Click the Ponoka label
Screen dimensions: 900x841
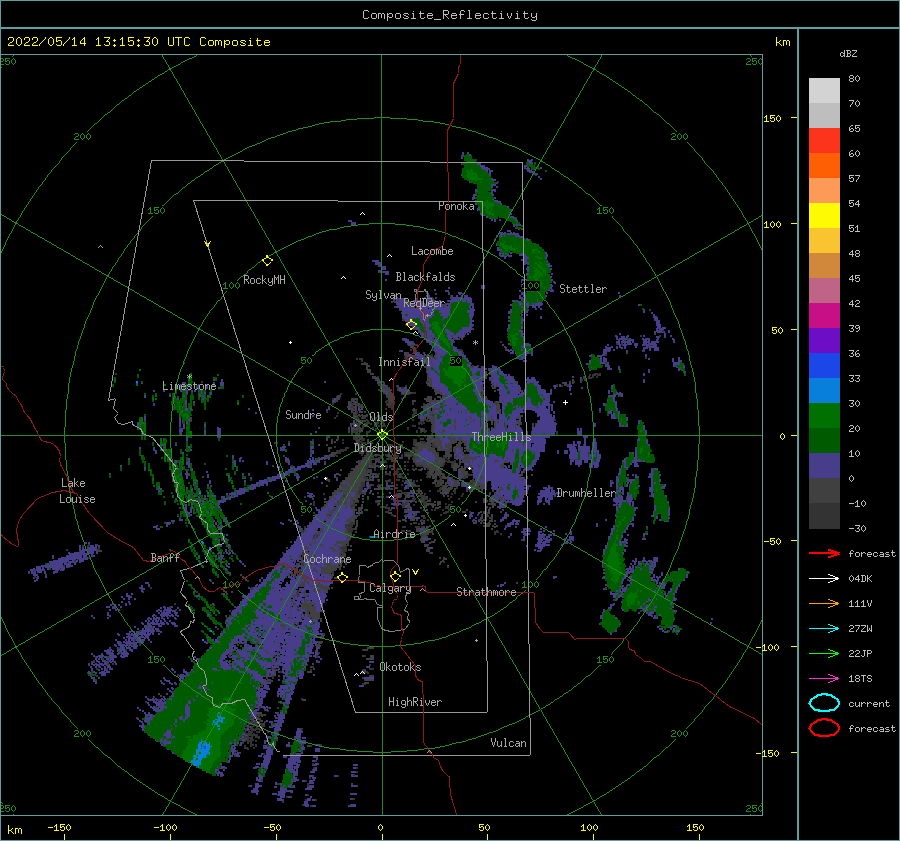coord(456,206)
